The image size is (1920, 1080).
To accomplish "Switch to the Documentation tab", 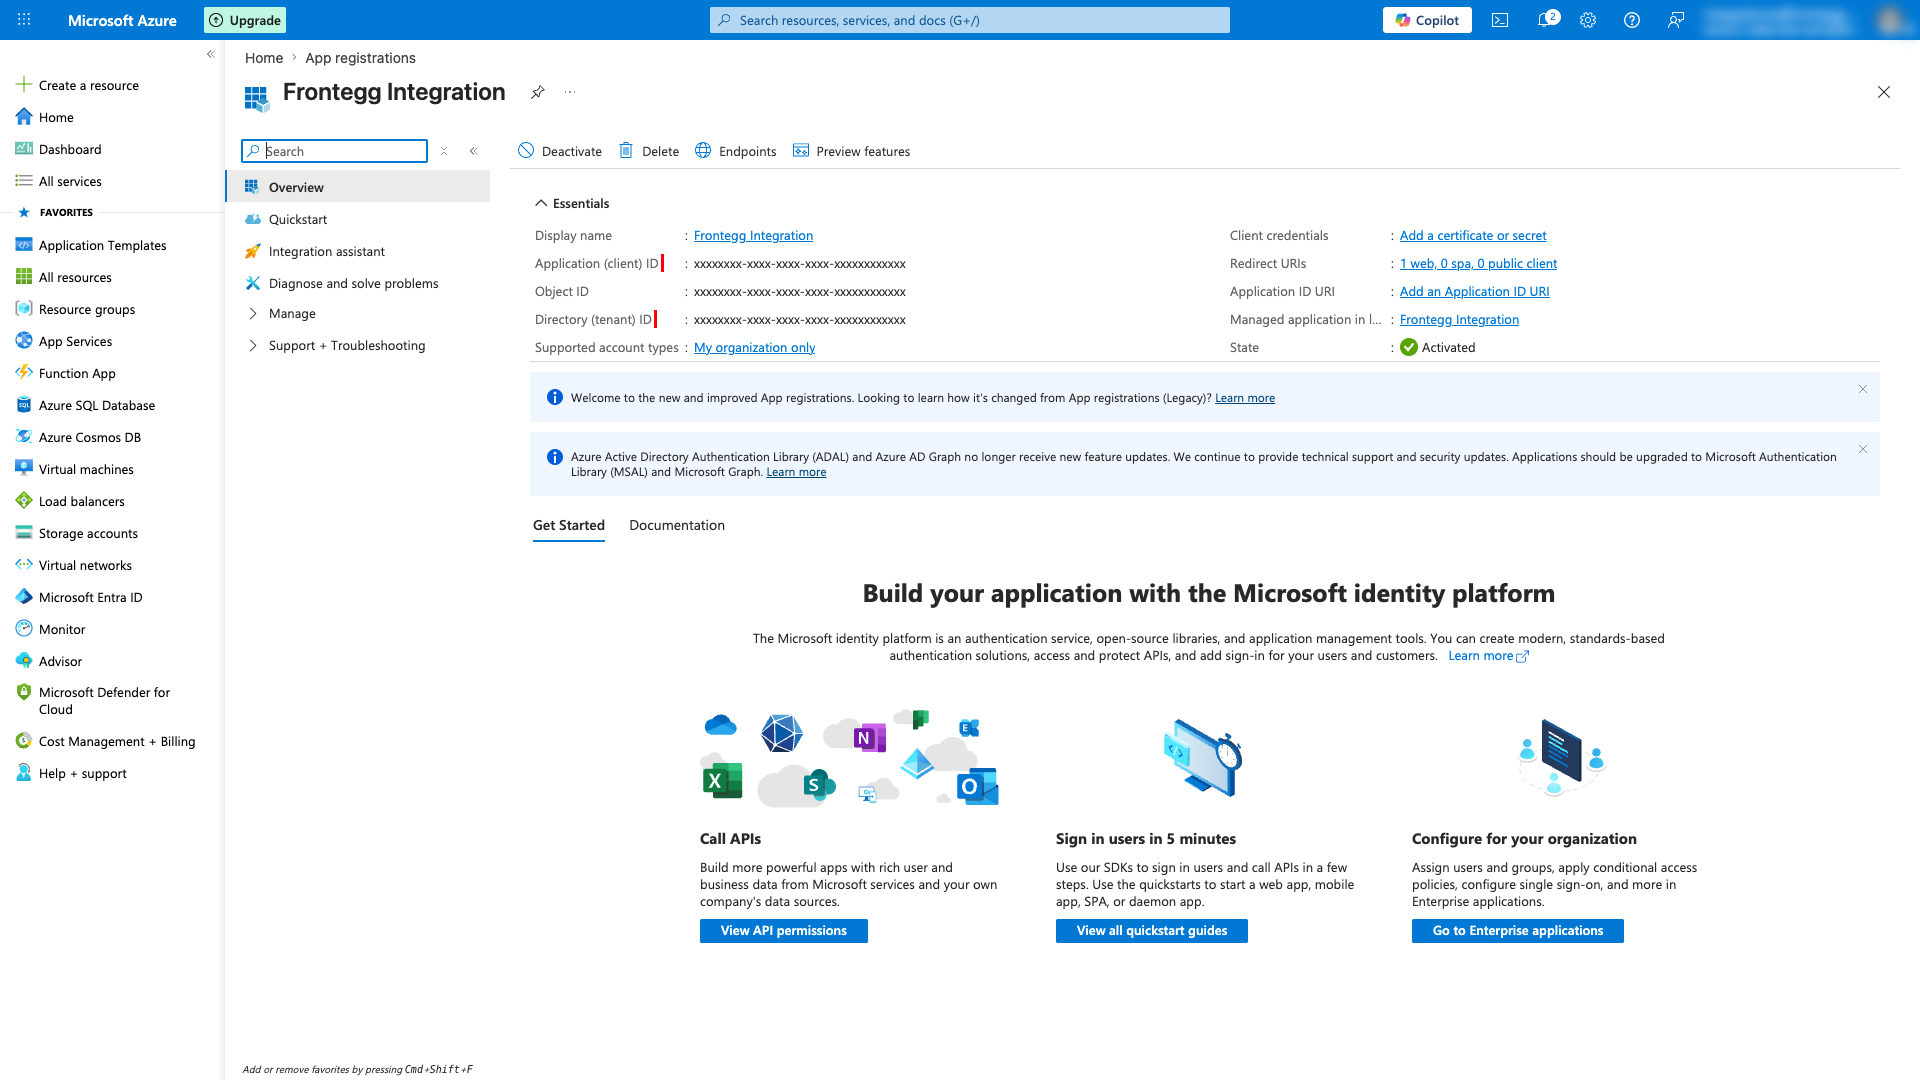I will (x=677, y=525).
